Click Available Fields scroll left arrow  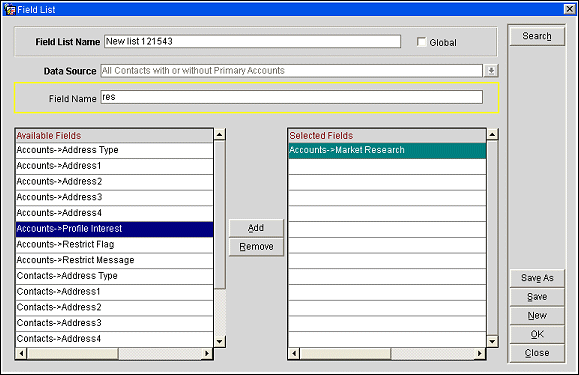coord(21,354)
